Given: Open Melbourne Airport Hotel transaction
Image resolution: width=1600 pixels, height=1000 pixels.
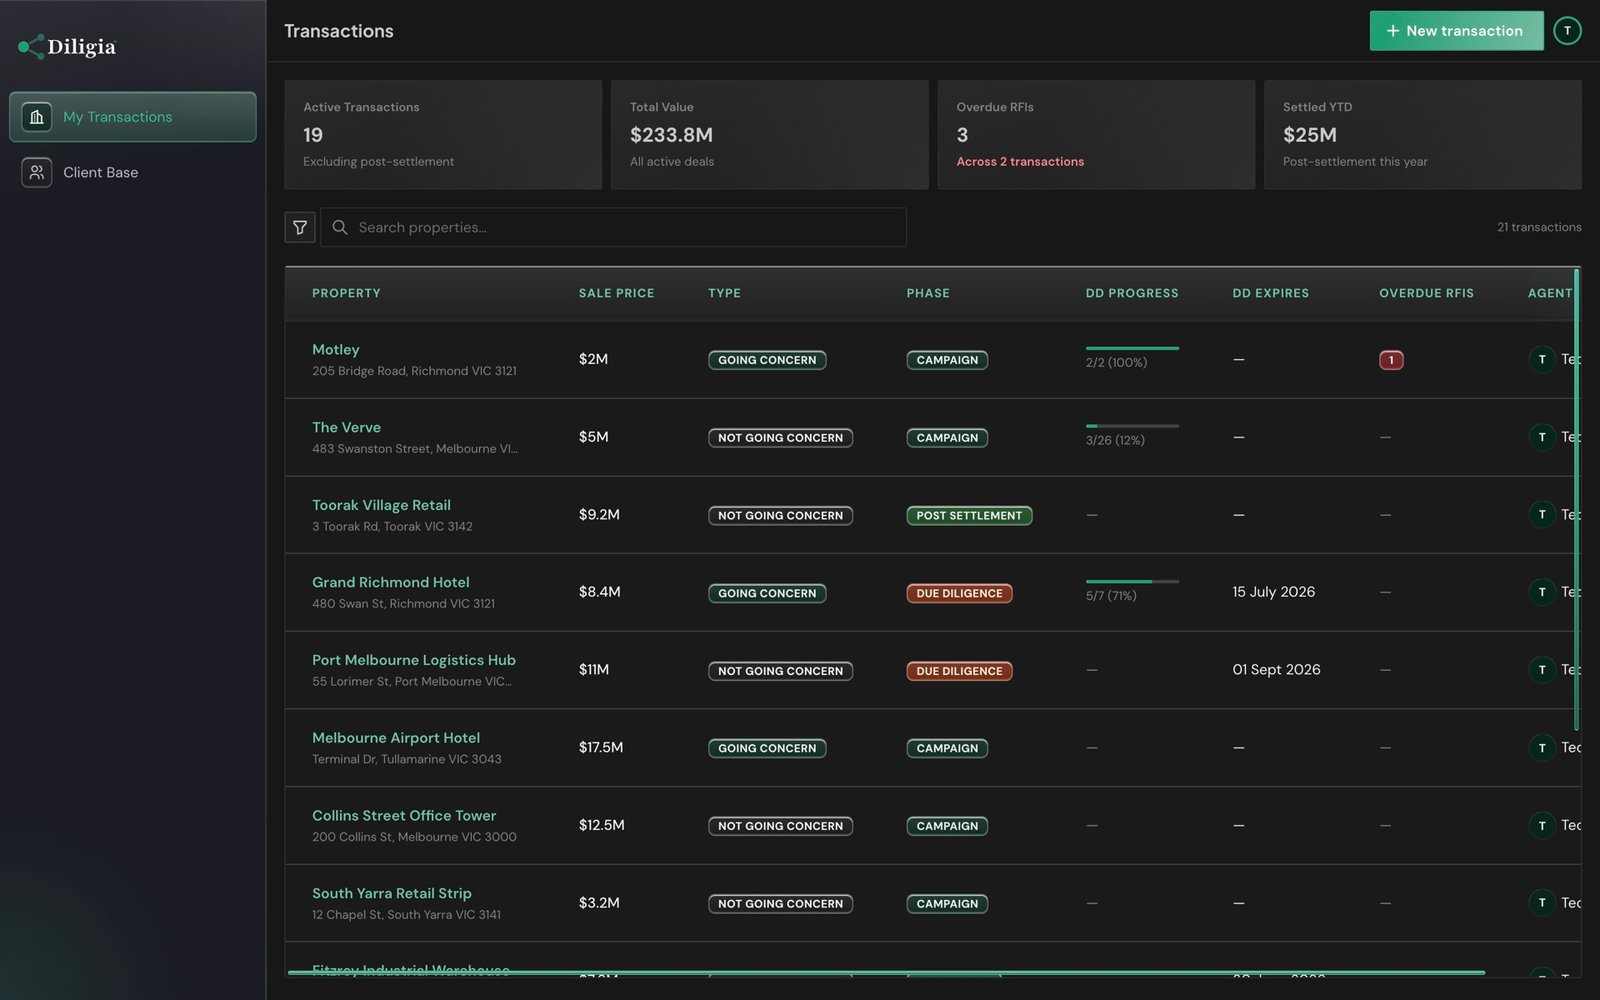Looking at the screenshot, I should (396, 738).
